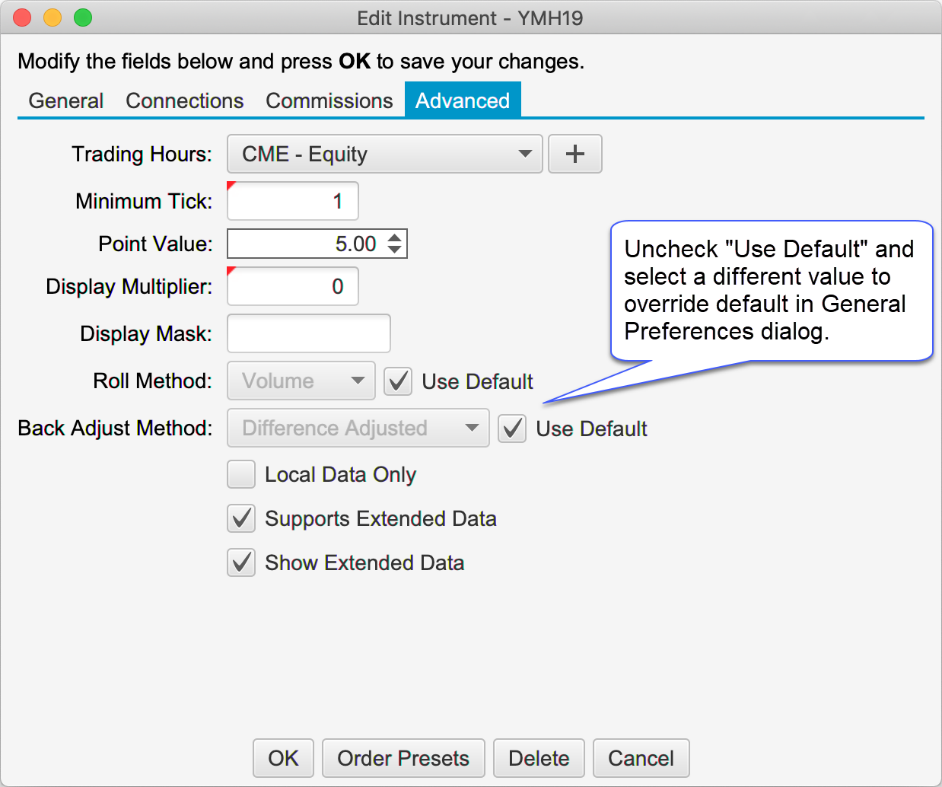942x787 pixels.
Task: Toggle Supports Extended Data checkbox
Action: click(241, 518)
